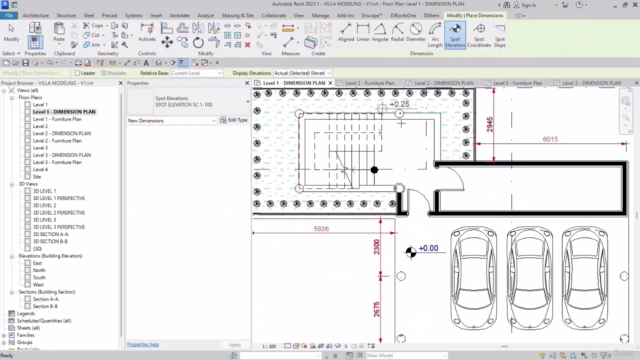This screenshot has height=360, width=640.
Task: Click the Save icon in quick access toolbar
Action: [x=25, y=63]
